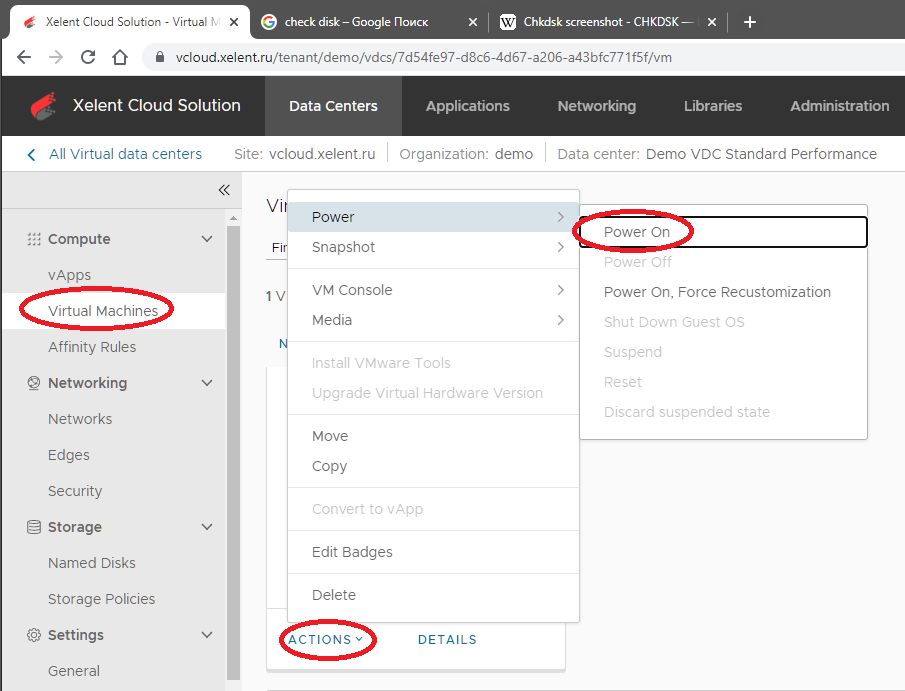Collapse the Settings section chevron

tap(207, 635)
